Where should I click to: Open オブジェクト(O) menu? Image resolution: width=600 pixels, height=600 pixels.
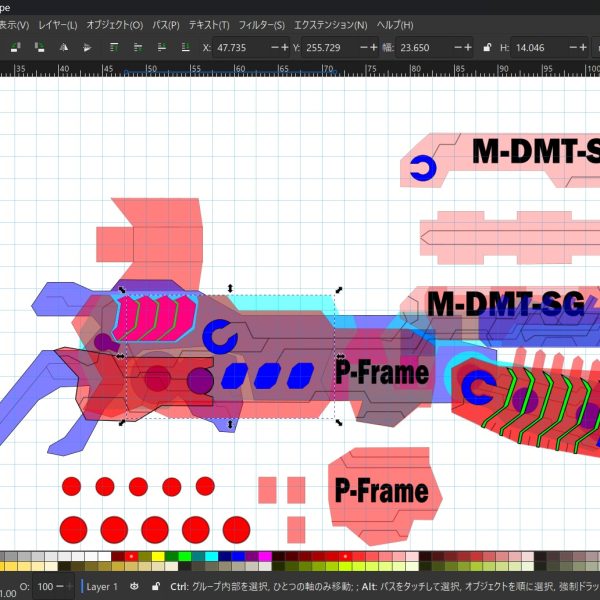pos(115,25)
